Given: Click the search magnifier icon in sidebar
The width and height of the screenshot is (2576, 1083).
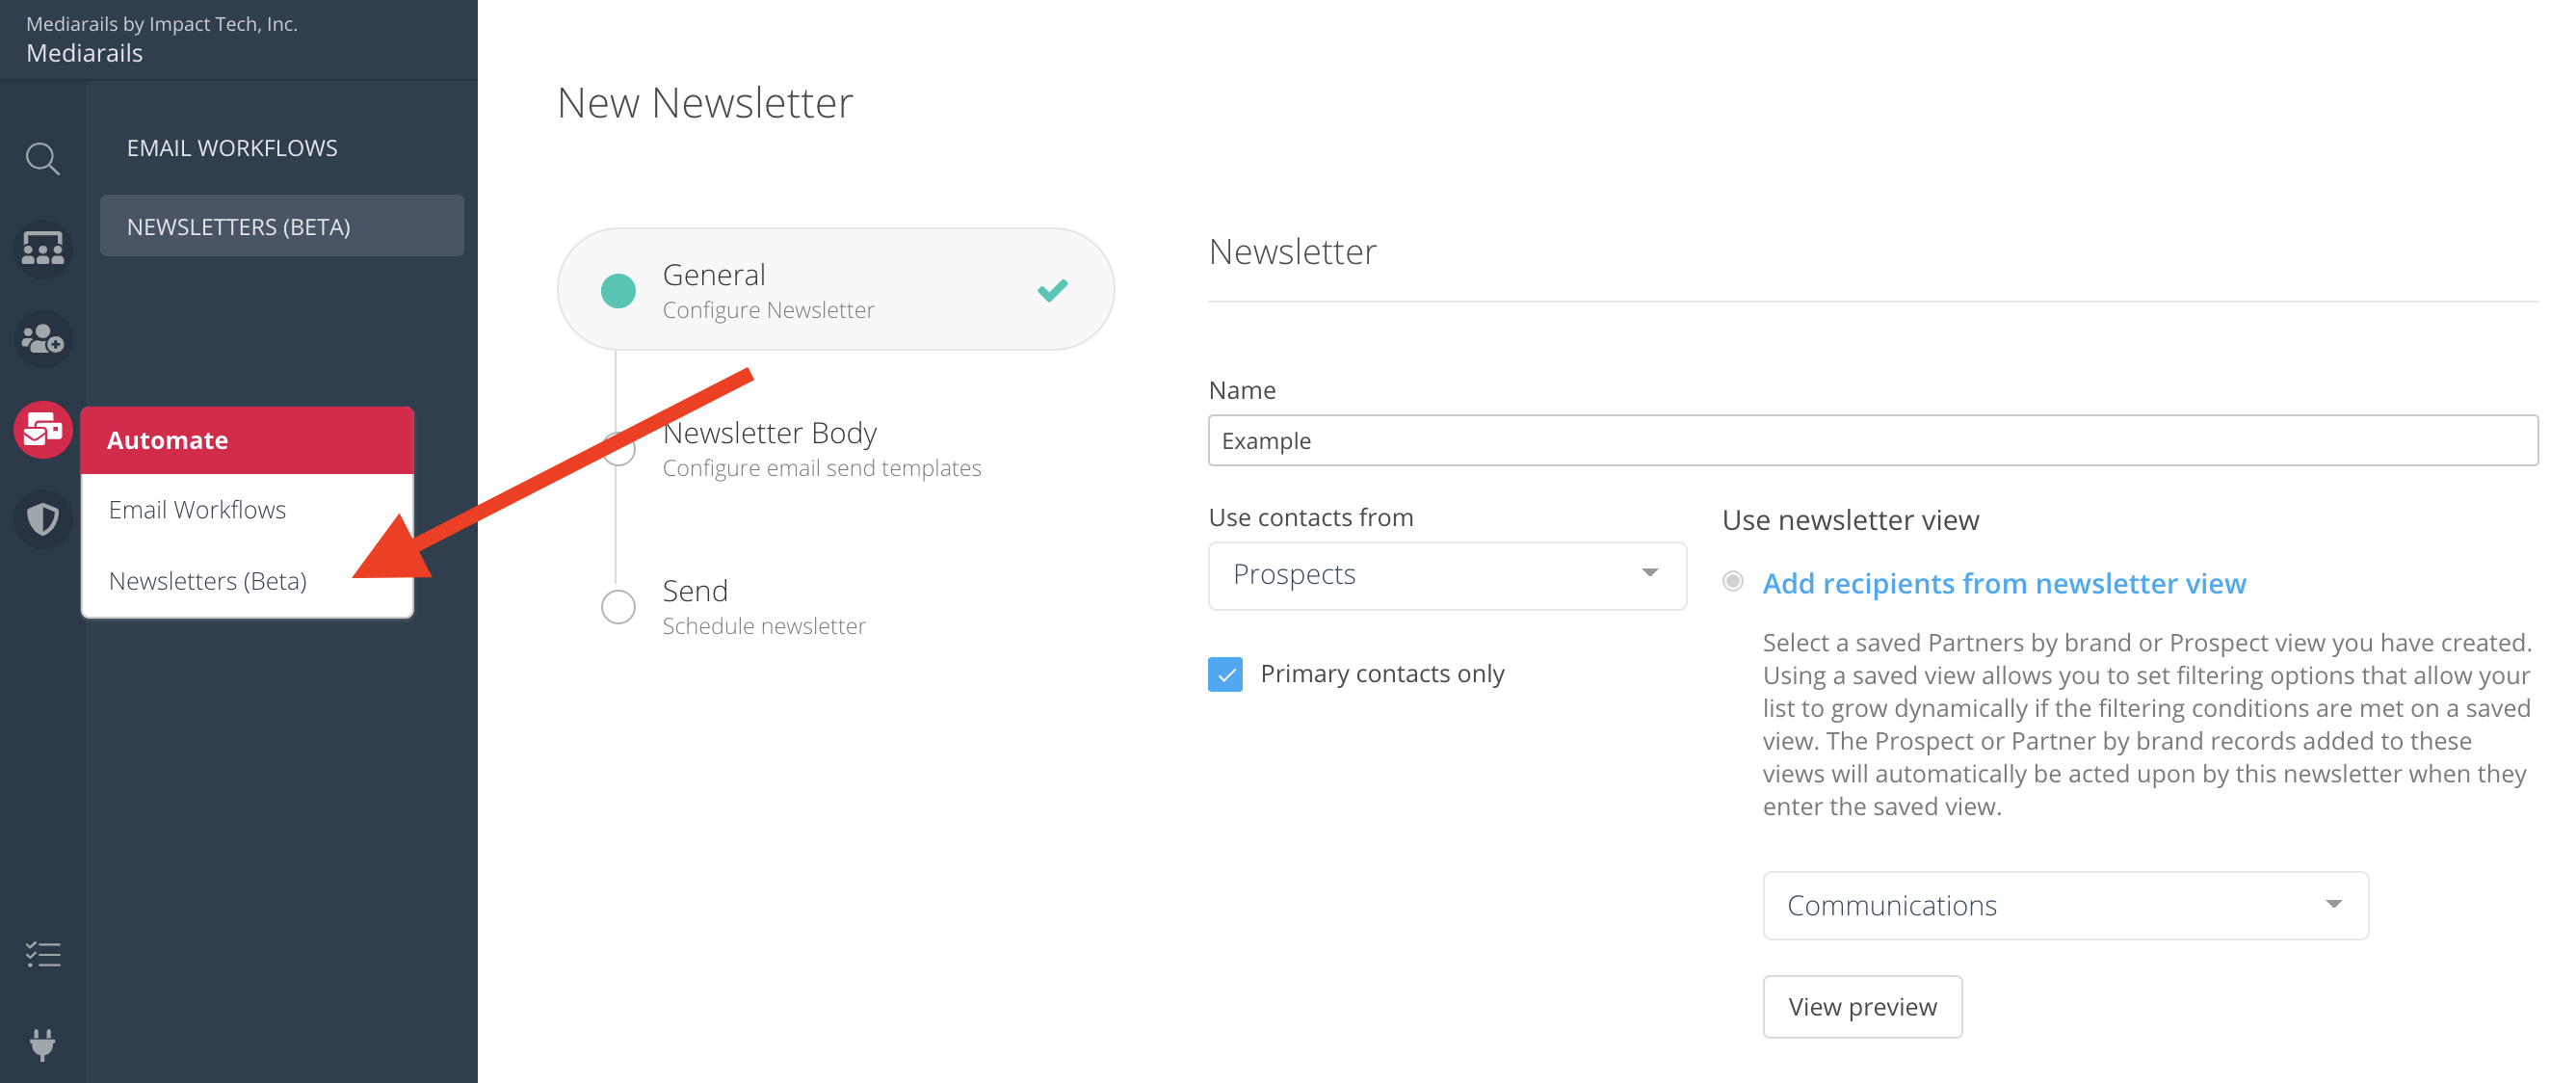Looking at the screenshot, I should pyautogui.click(x=42, y=159).
